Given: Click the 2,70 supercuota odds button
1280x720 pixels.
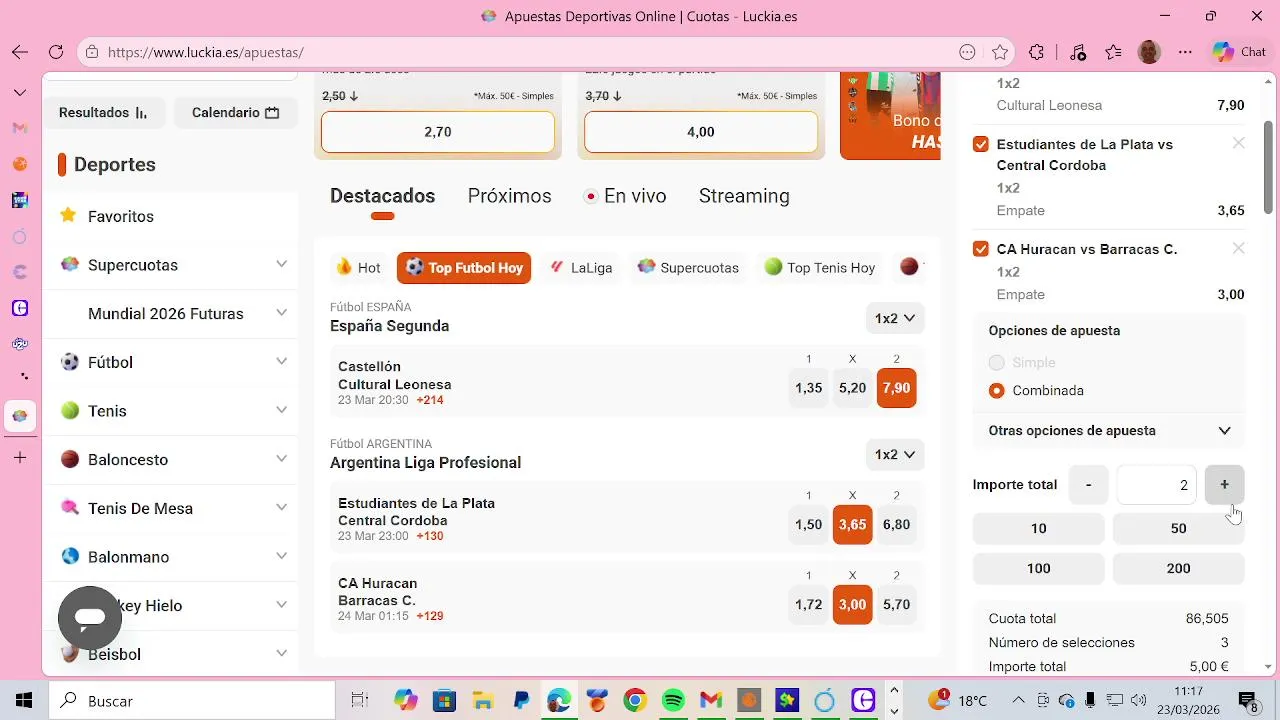Looking at the screenshot, I should point(438,132).
